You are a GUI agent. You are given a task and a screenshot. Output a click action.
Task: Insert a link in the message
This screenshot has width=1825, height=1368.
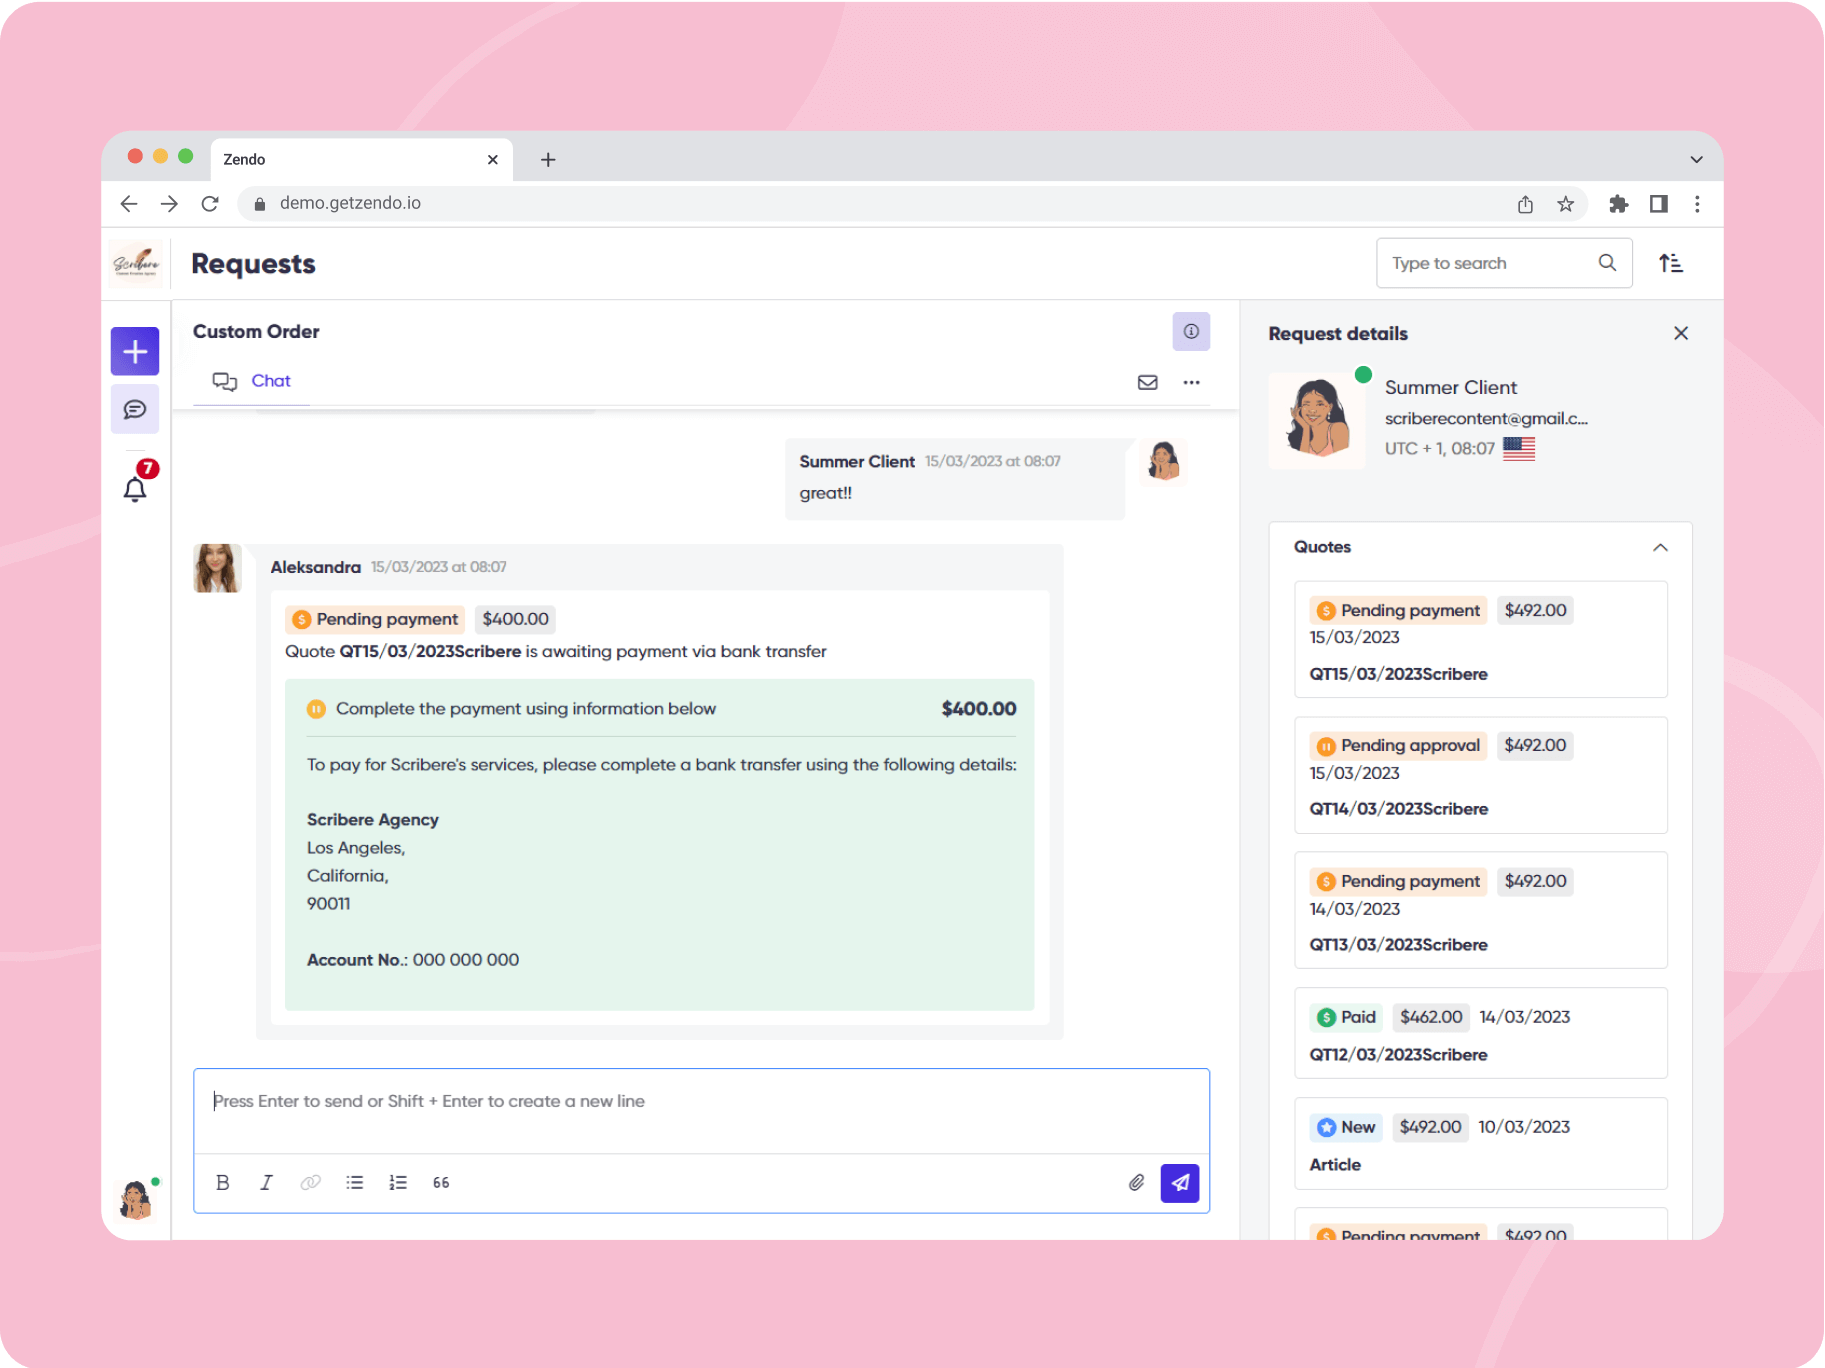(x=311, y=1183)
